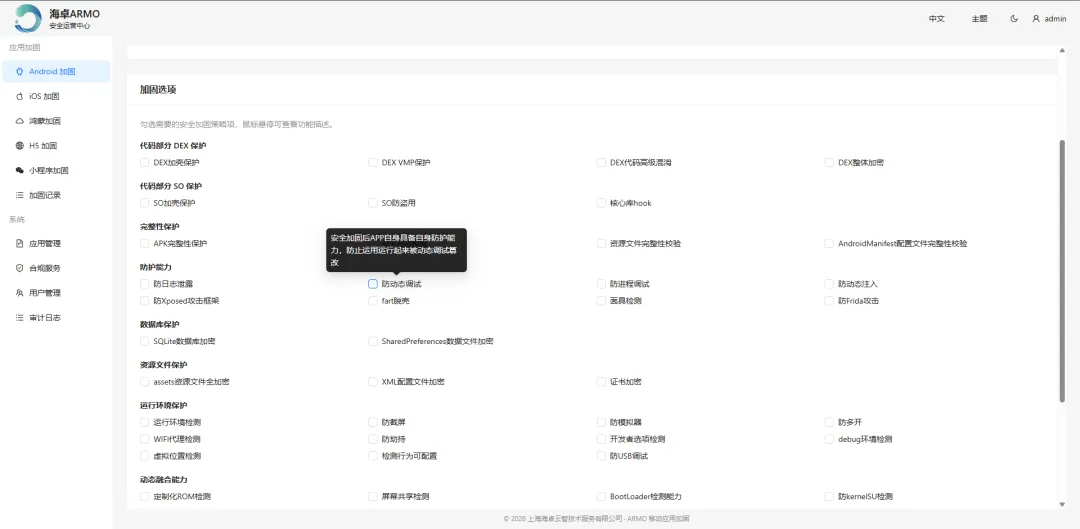The width and height of the screenshot is (1080, 529).
Task: Open 鸿蒙加固 in the sidebar
Action: coord(56,121)
